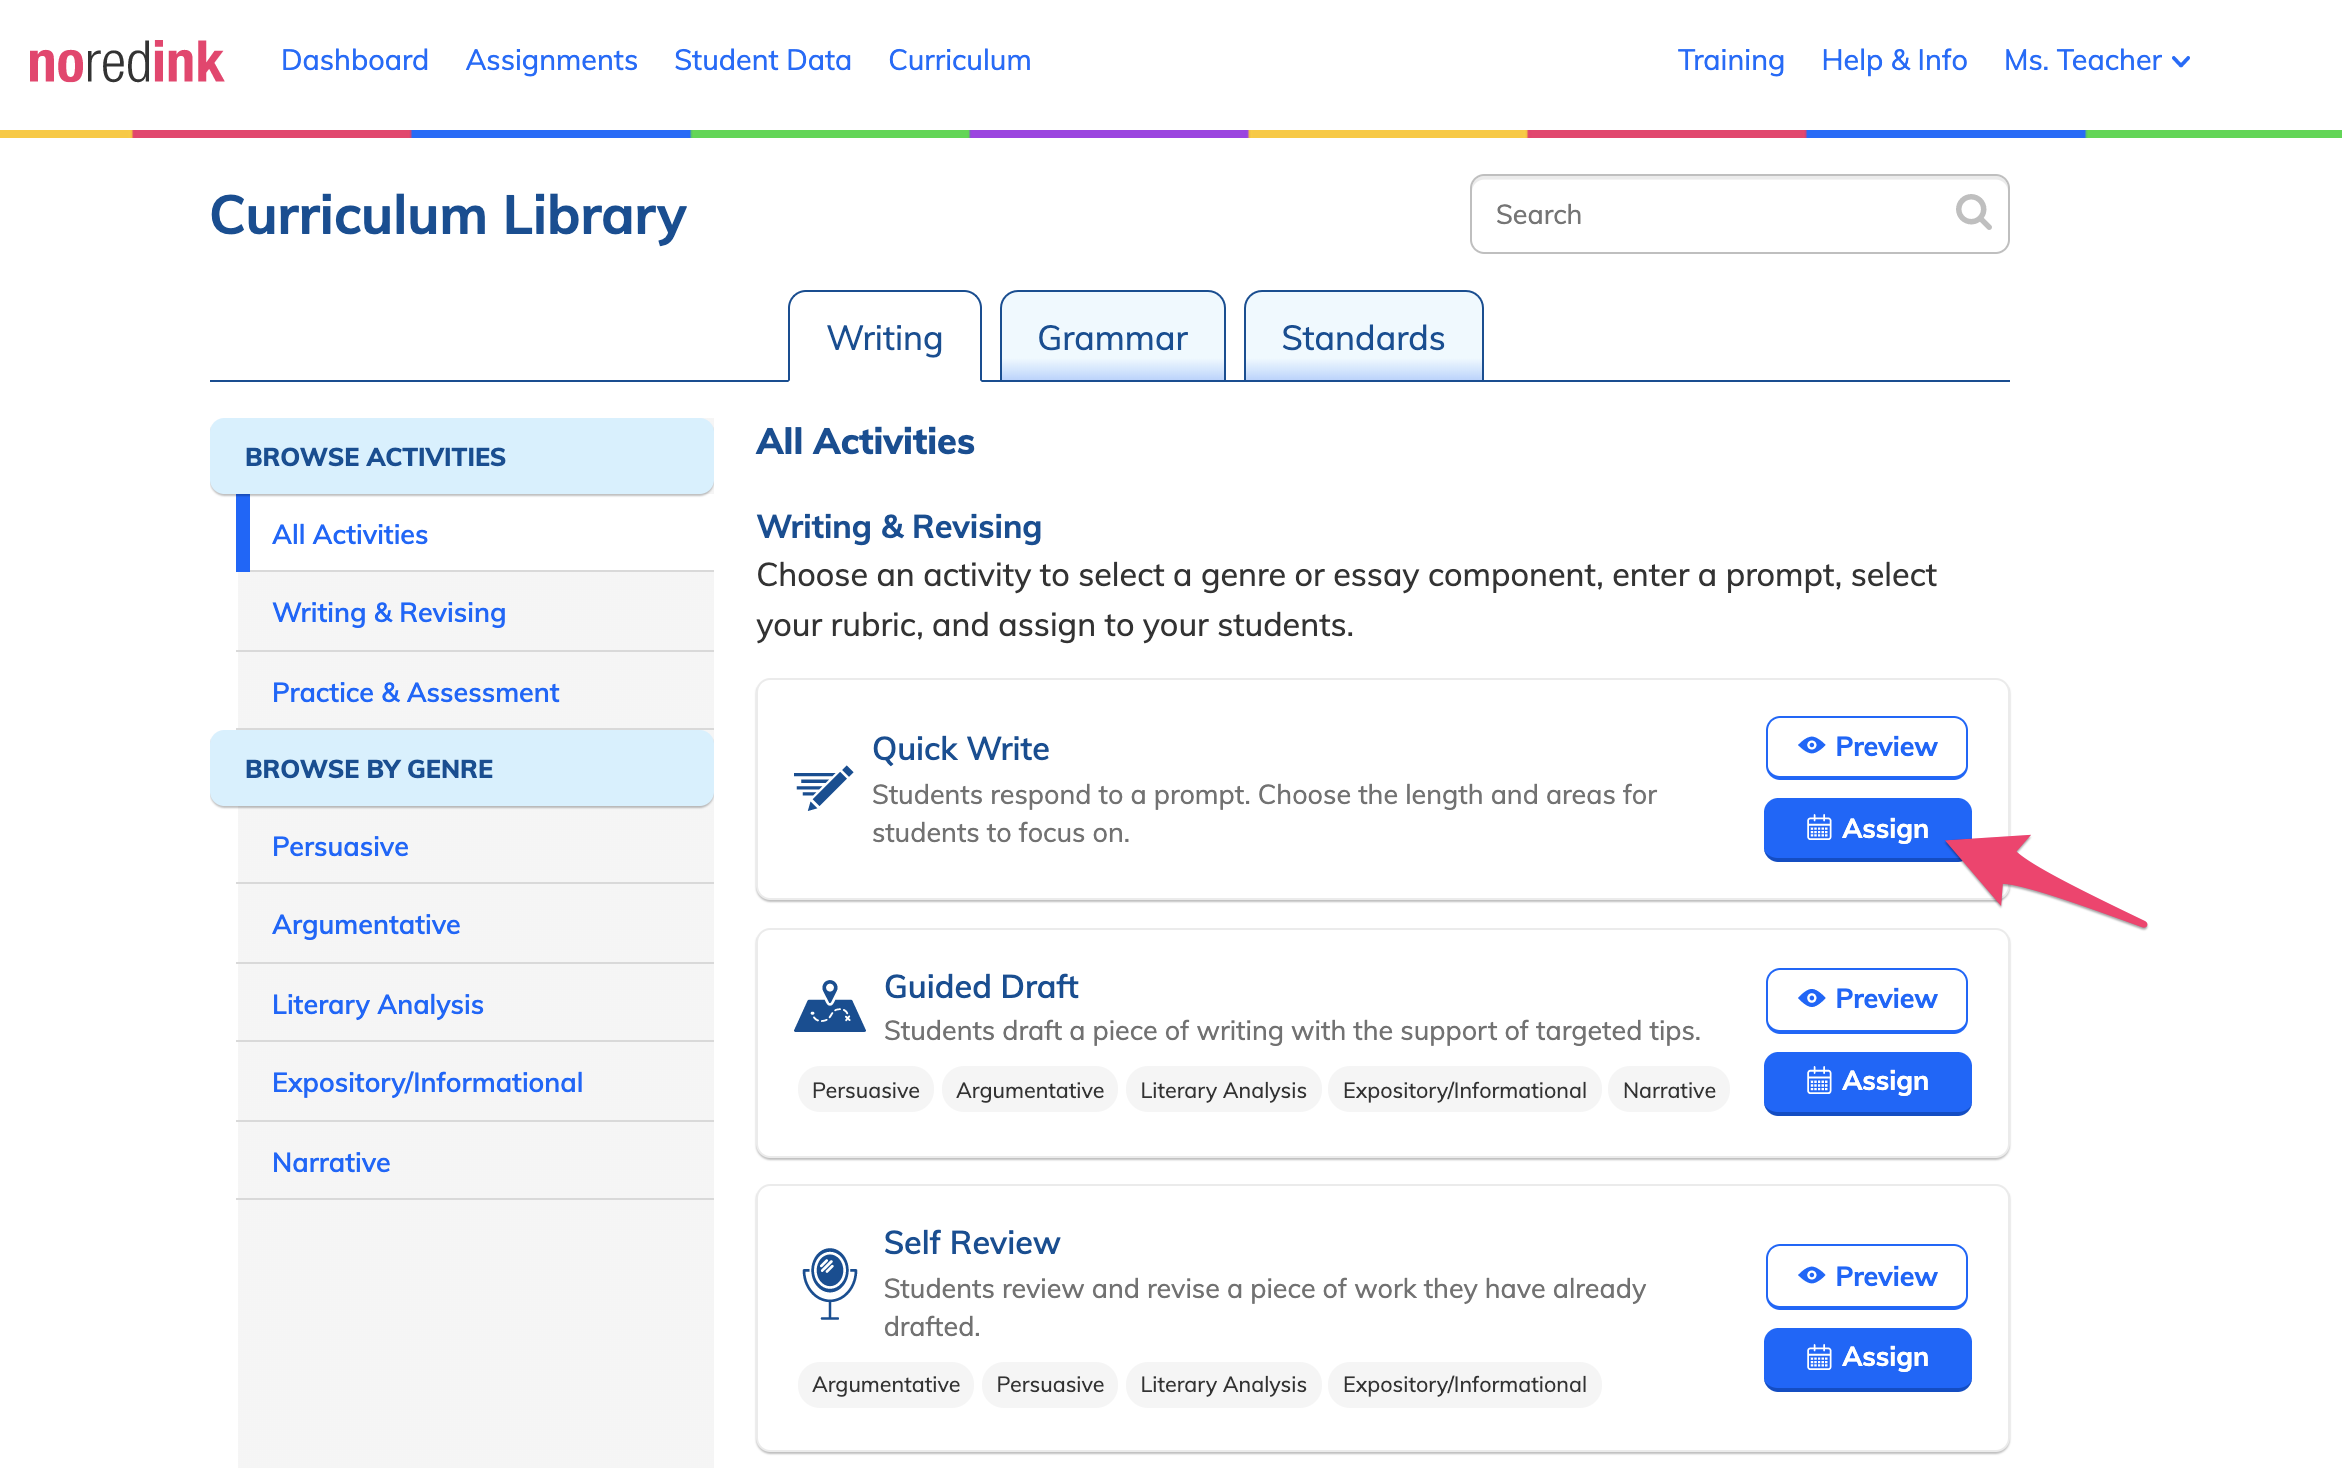The width and height of the screenshot is (2342, 1468).
Task: Open Help & Info
Action: (1894, 60)
